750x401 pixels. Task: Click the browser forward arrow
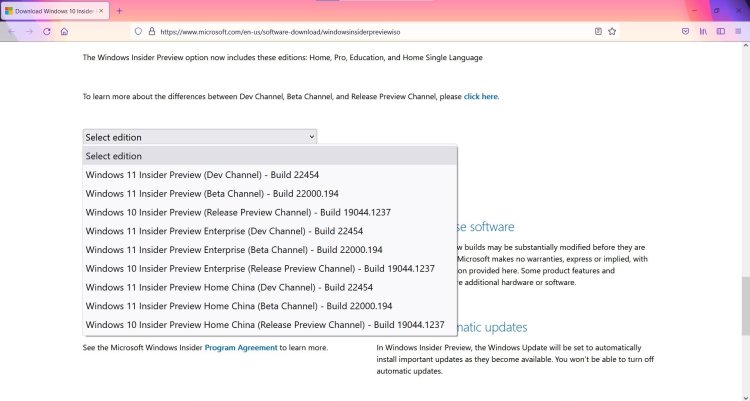[29, 32]
